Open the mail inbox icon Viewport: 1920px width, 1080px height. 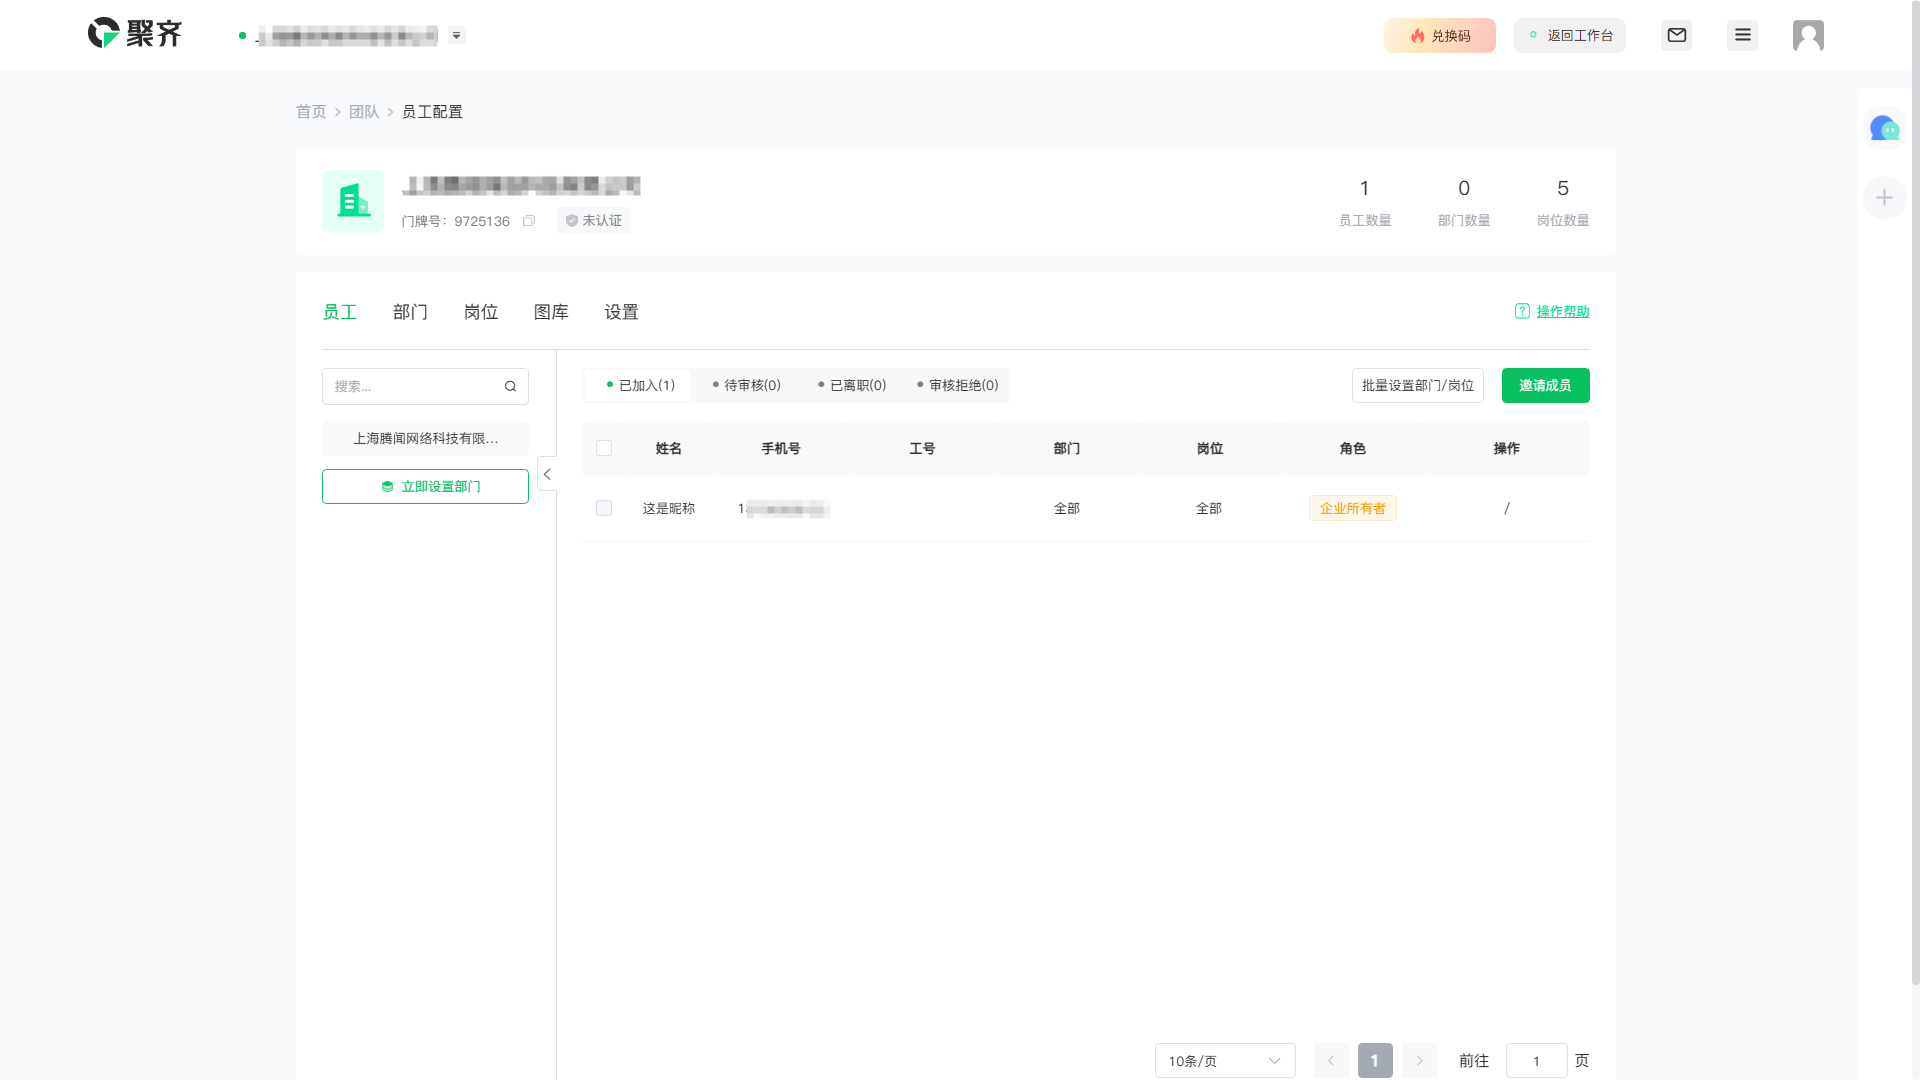(1677, 36)
